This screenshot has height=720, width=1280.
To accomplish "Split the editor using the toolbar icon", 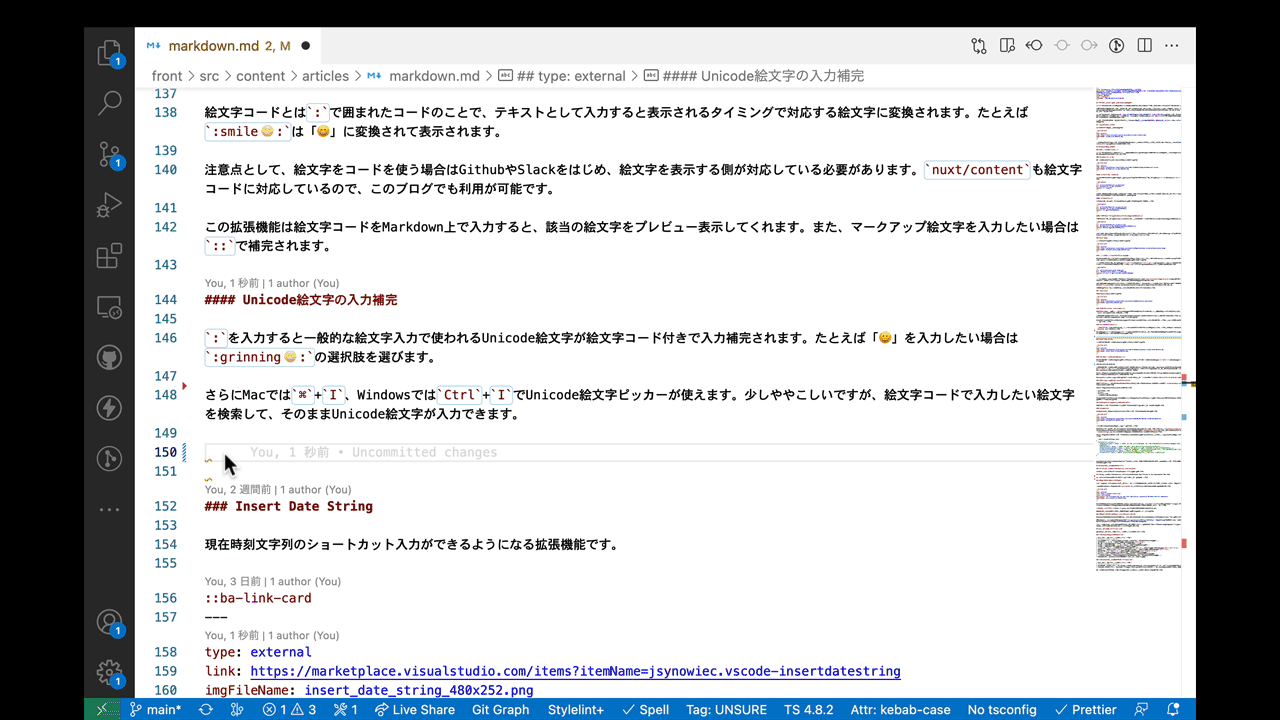I will click(x=1143, y=45).
